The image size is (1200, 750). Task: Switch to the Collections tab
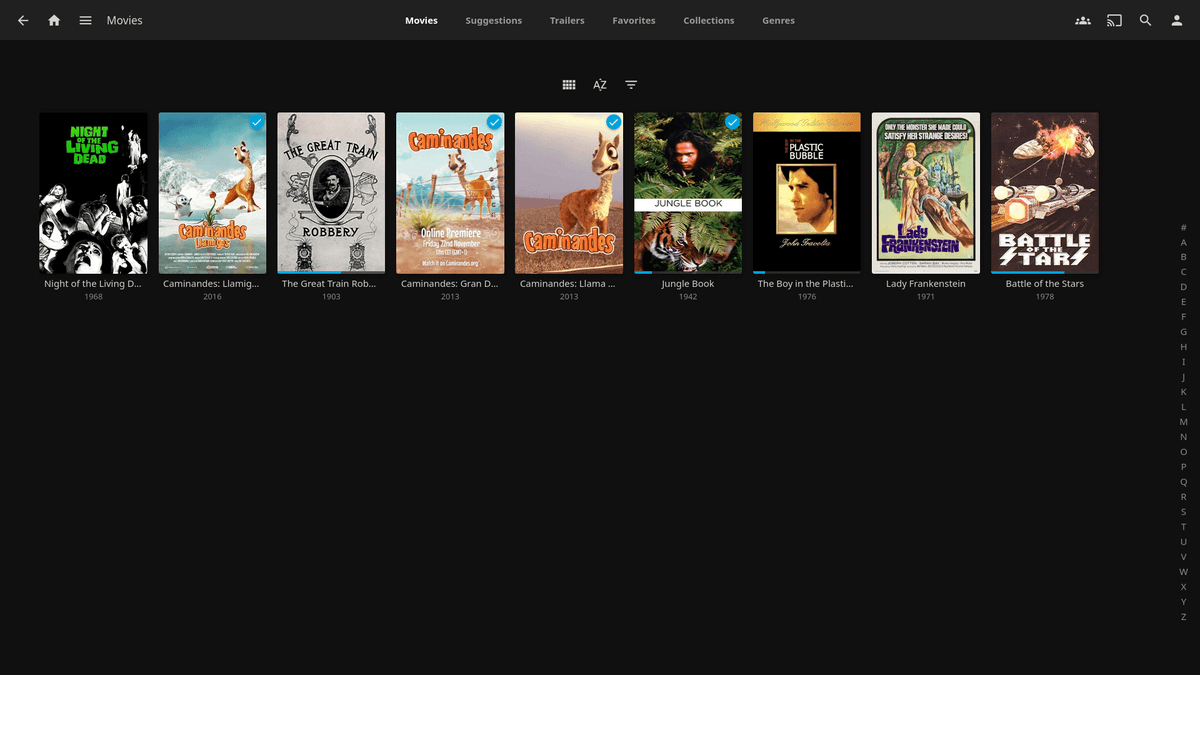point(709,20)
